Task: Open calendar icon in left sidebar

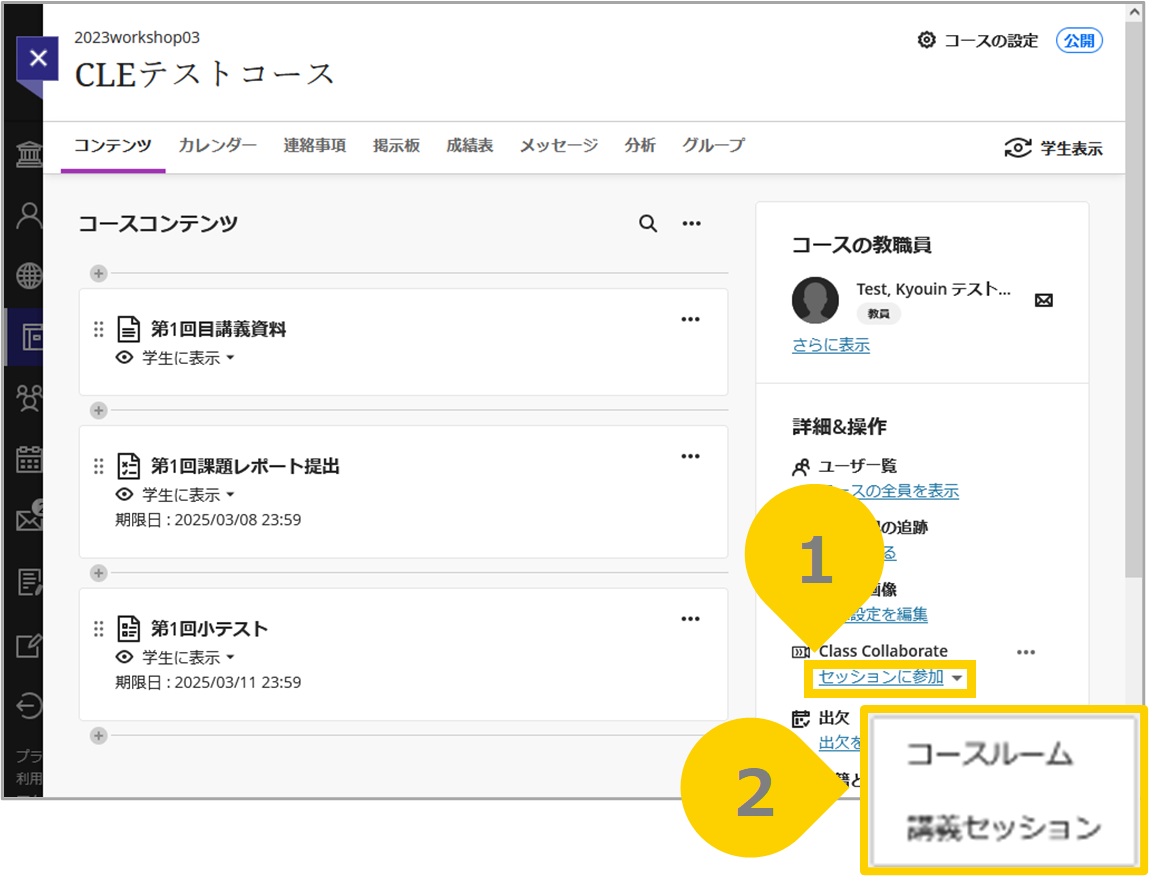Action: coord(29,460)
